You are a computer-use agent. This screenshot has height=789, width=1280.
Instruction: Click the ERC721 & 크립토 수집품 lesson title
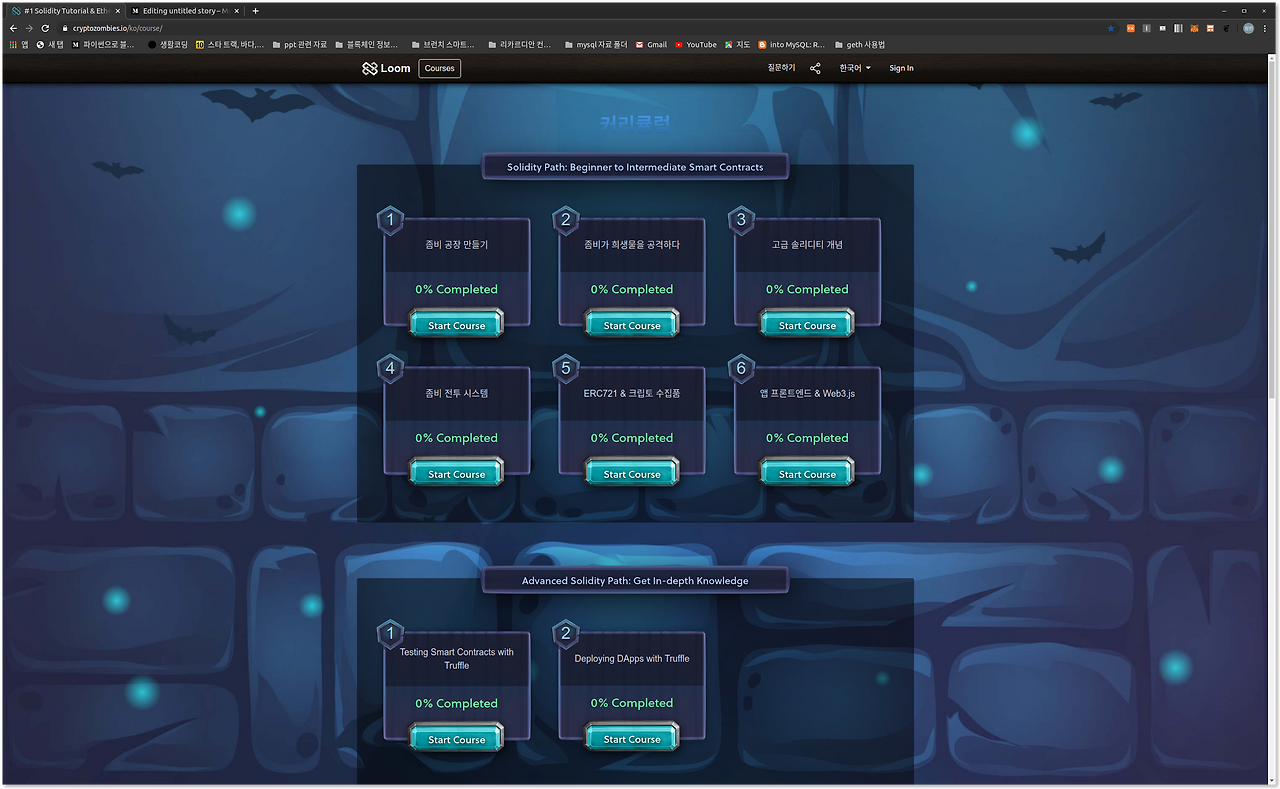pyautogui.click(x=632, y=393)
